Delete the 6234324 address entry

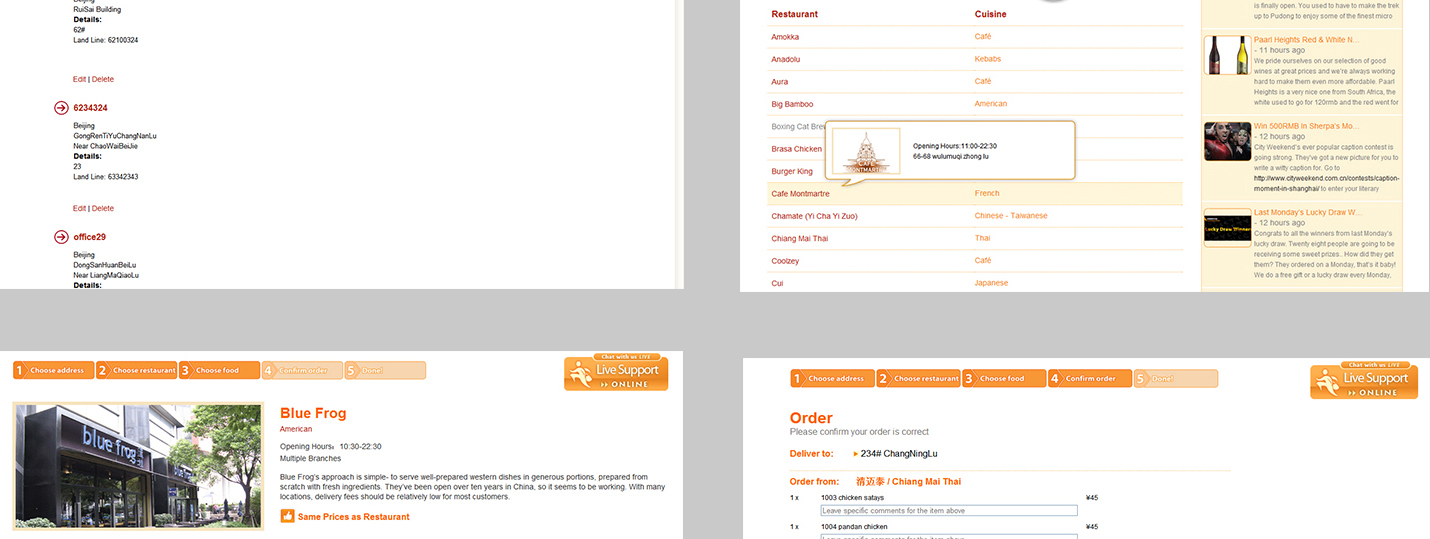click(103, 208)
